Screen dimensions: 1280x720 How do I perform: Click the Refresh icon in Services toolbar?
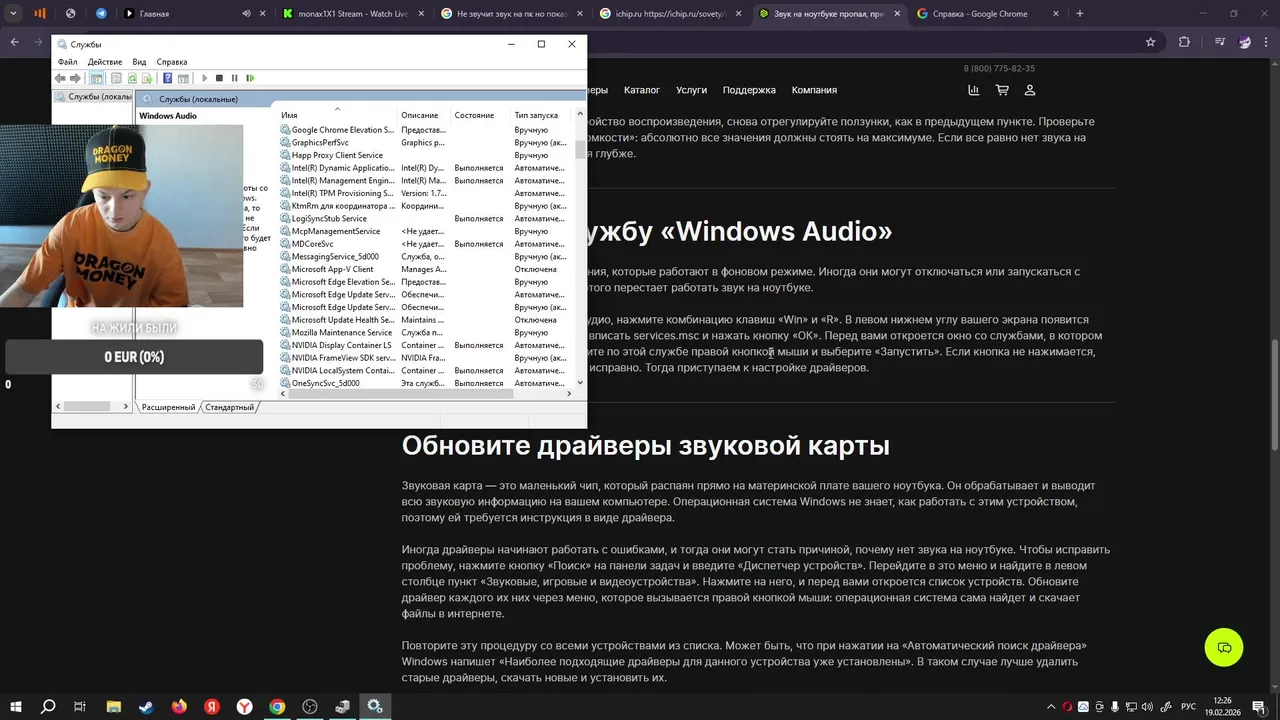tap(132, 78)
